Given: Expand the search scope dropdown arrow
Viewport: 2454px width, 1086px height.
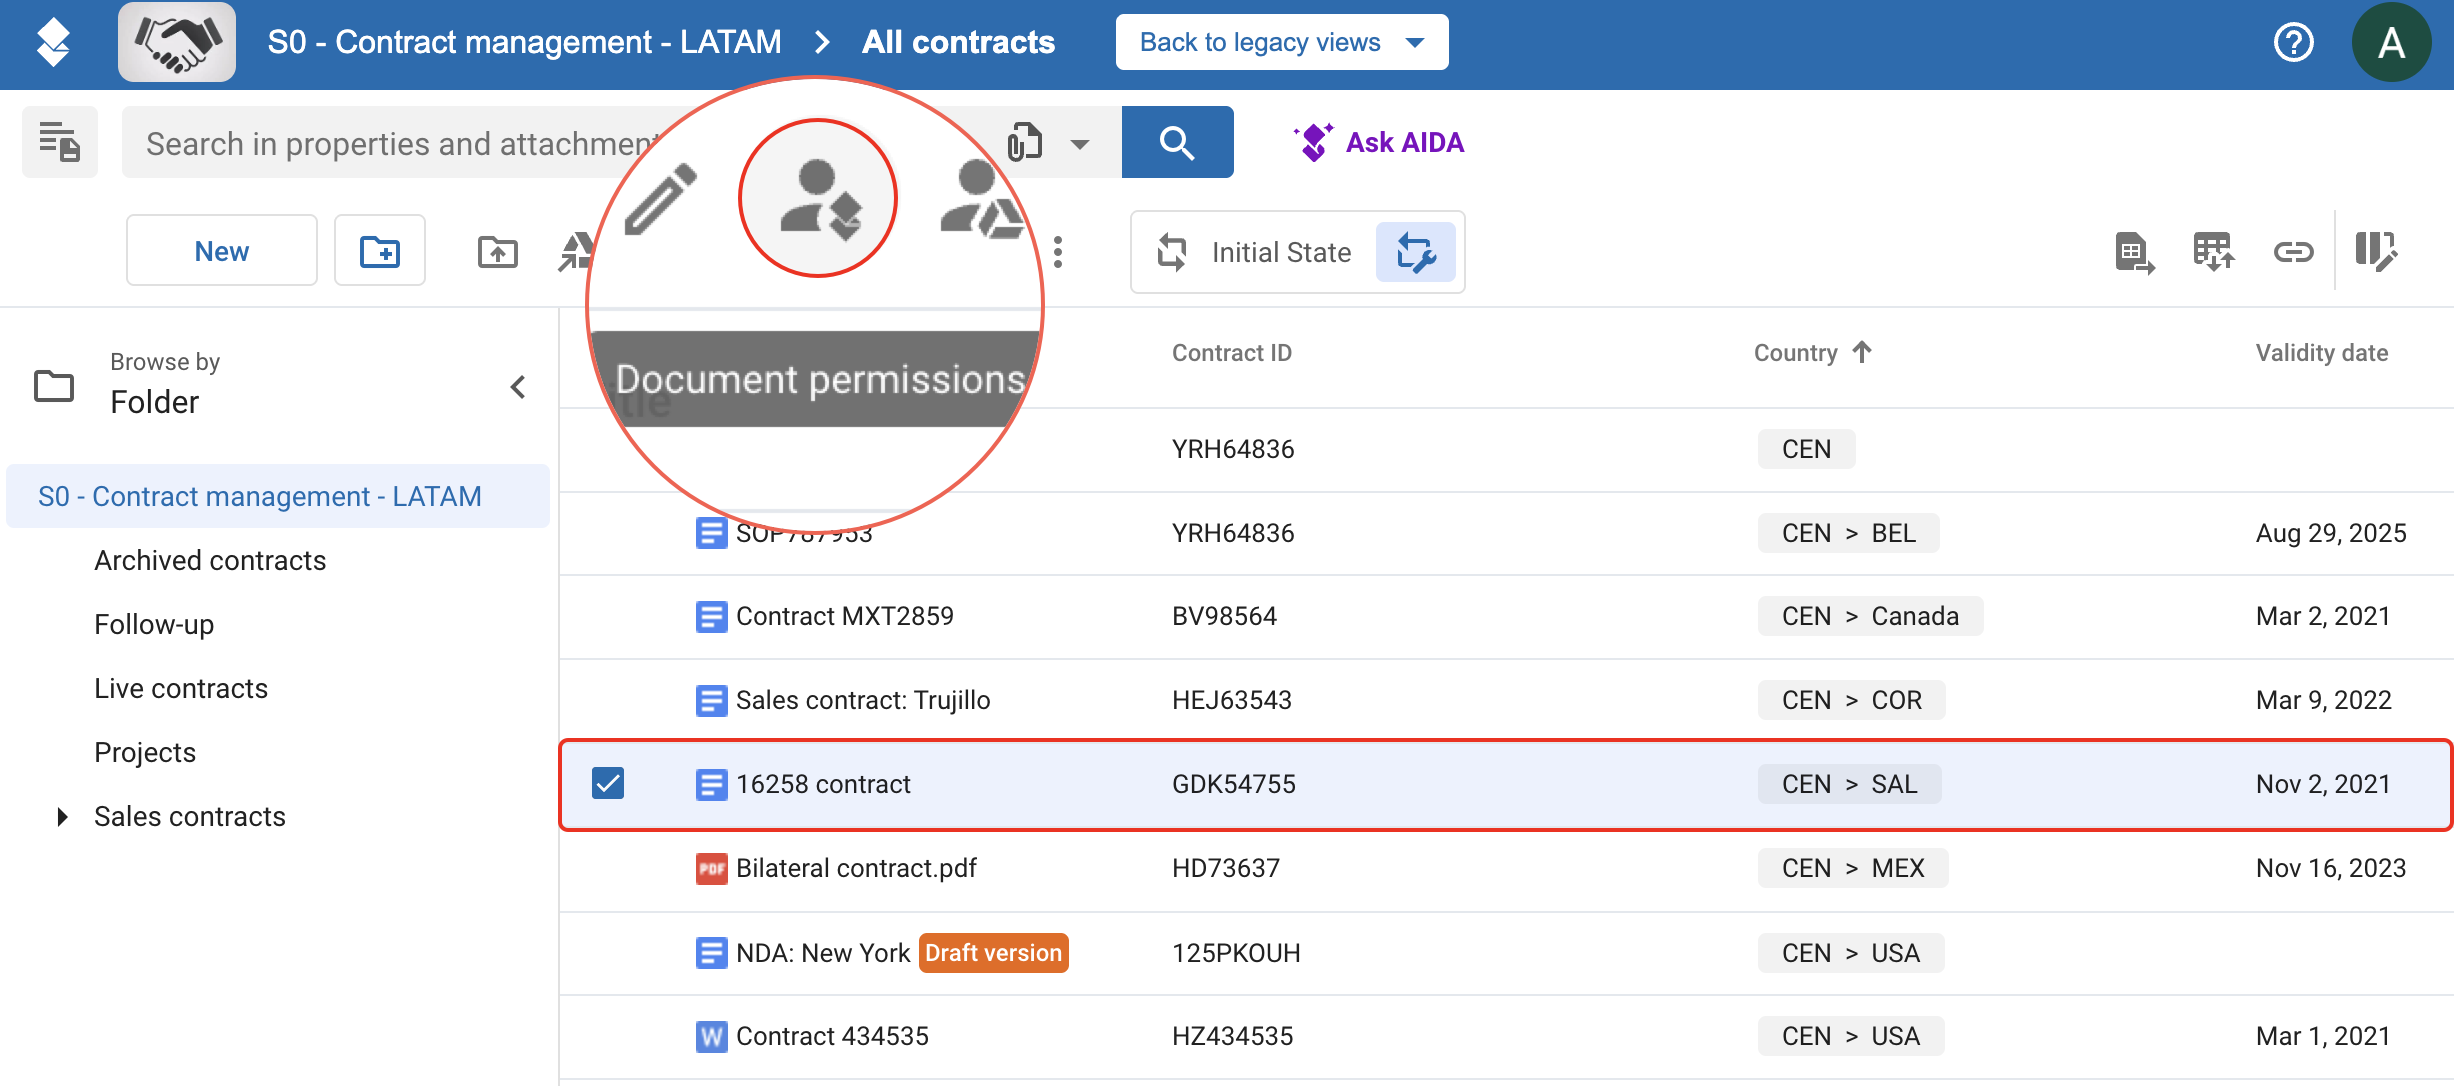Looking at the screenshot, I should click(1079, 144).
